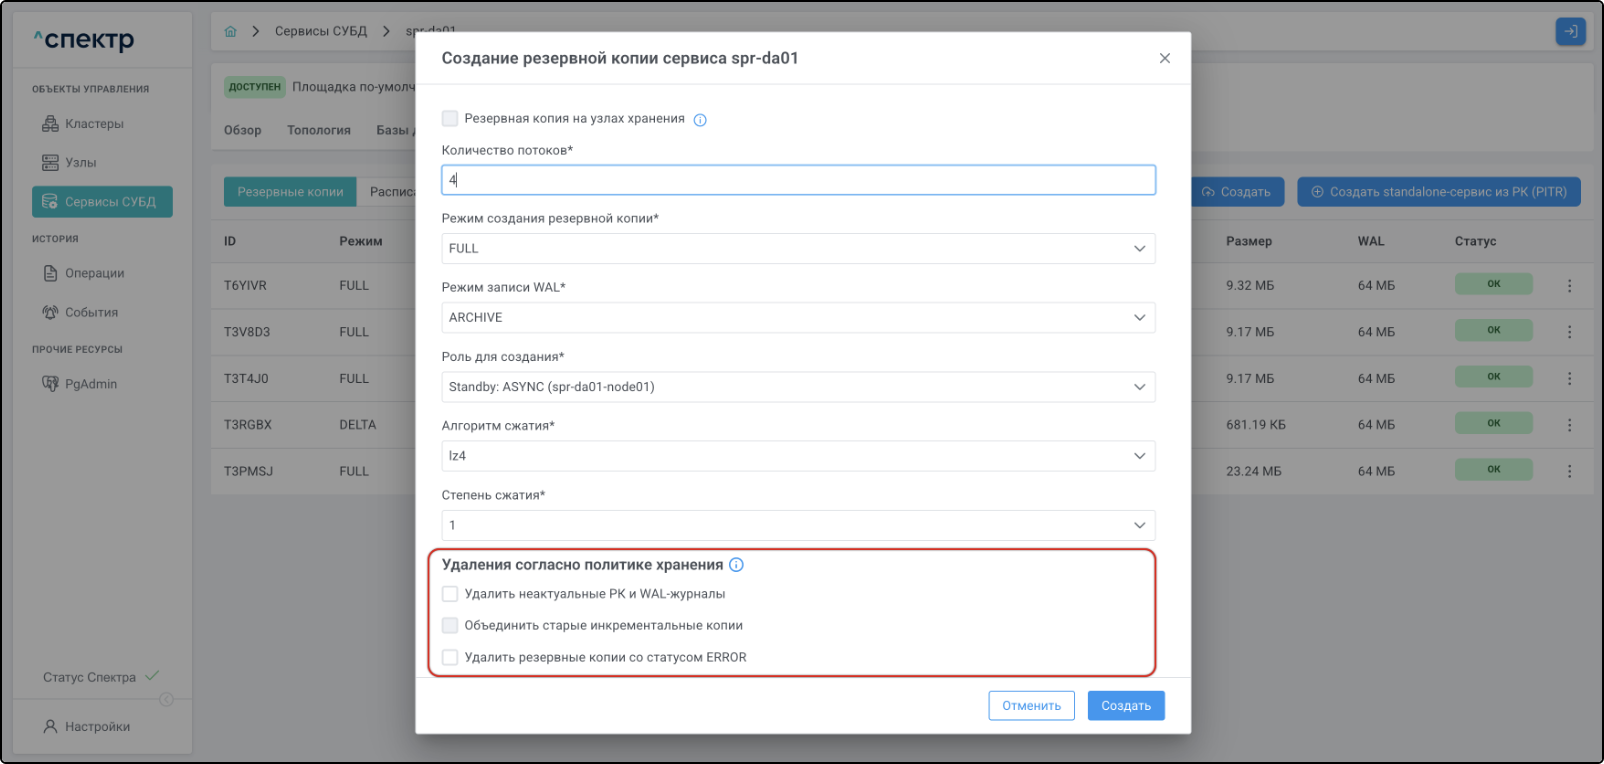
Task: Go to Кластеры in sidebar
Action: point(94,124)
